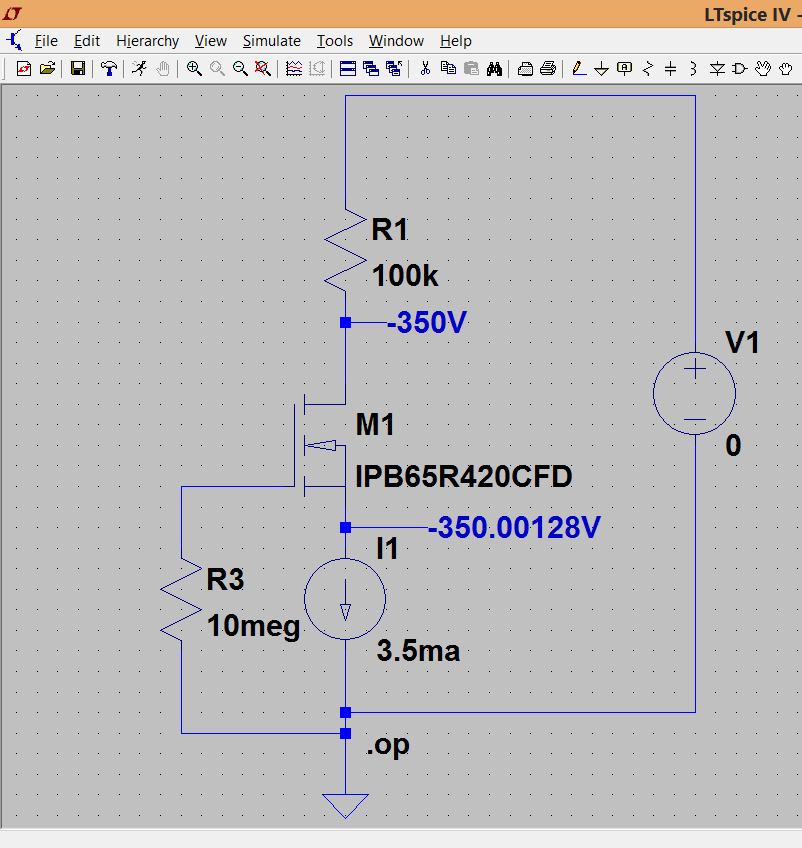Click the -350V voltage label
The height and width of the screenshot is (848, 802).
[427, 322]
